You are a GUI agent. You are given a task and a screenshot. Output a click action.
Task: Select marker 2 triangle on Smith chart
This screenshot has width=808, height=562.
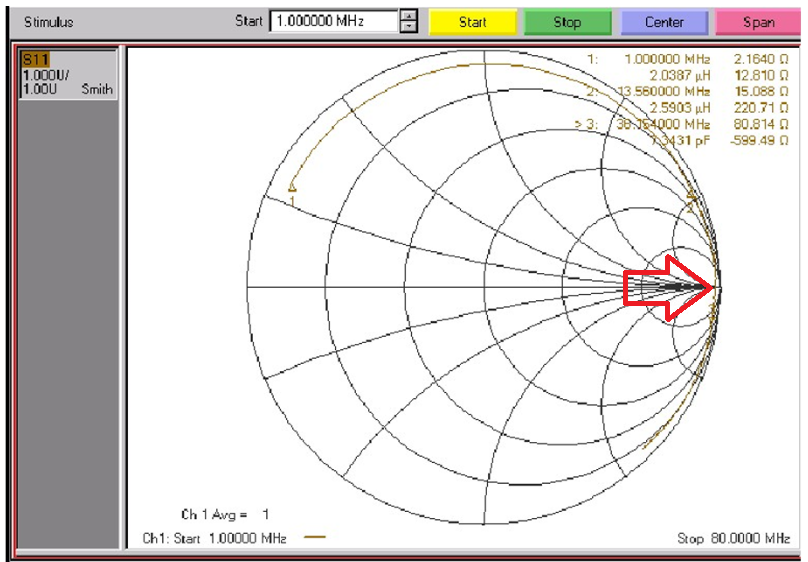(x=692, y=196)
